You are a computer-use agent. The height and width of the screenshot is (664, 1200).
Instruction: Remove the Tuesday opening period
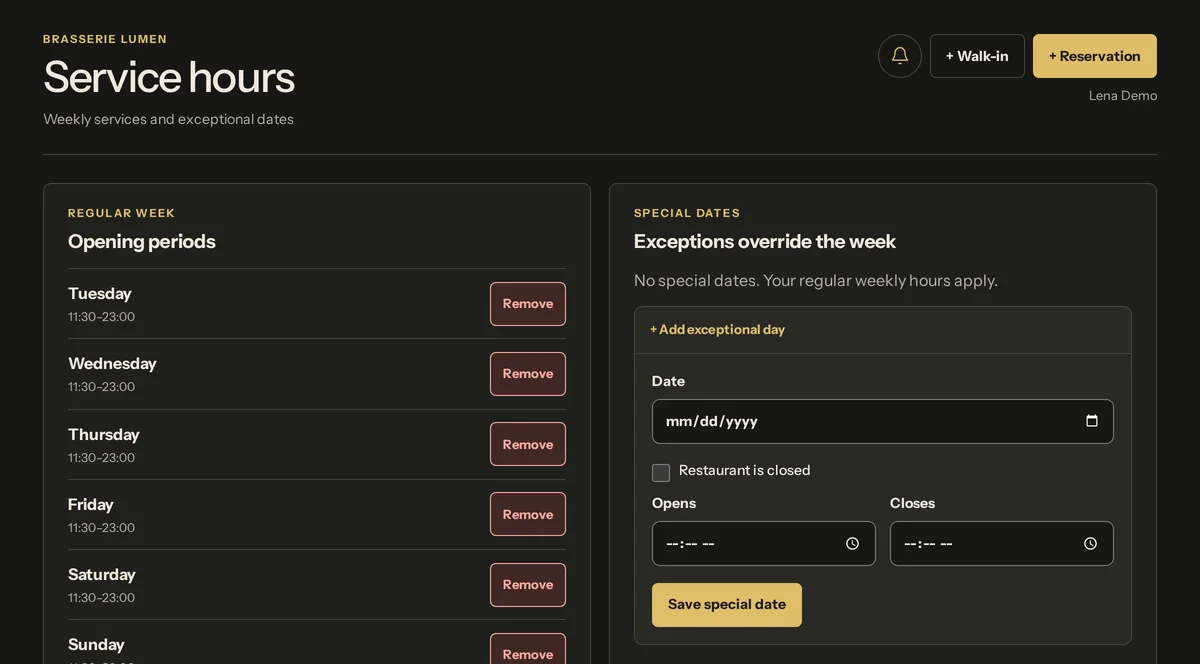[x=528, y=304]
